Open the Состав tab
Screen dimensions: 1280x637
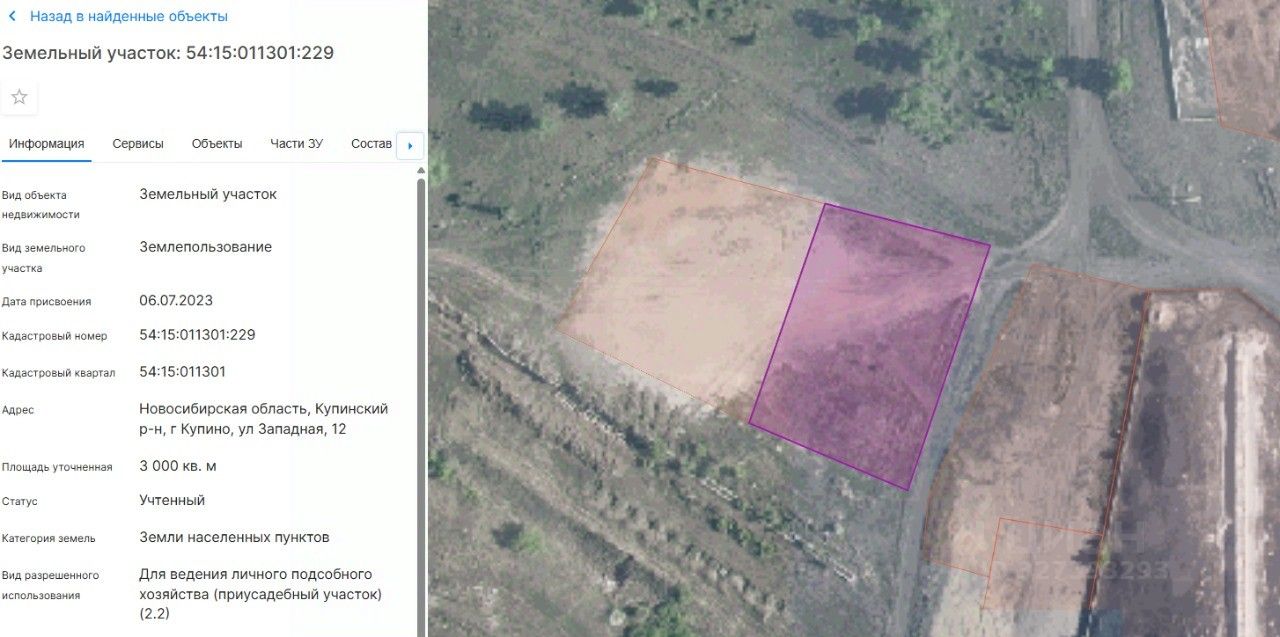[x=371, y=144]
